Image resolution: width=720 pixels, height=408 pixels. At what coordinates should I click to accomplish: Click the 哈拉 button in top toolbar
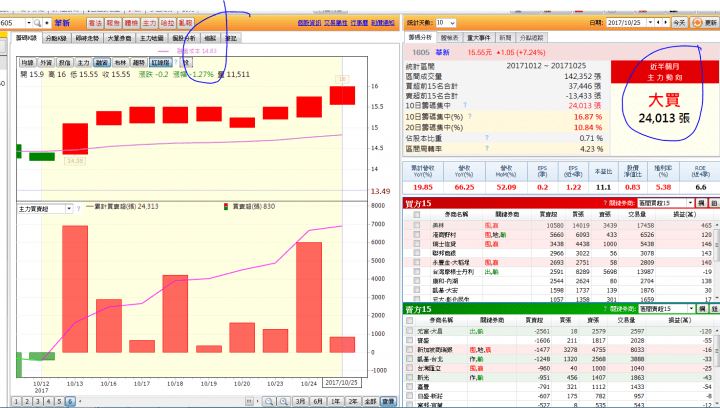[x=167, y=23]
